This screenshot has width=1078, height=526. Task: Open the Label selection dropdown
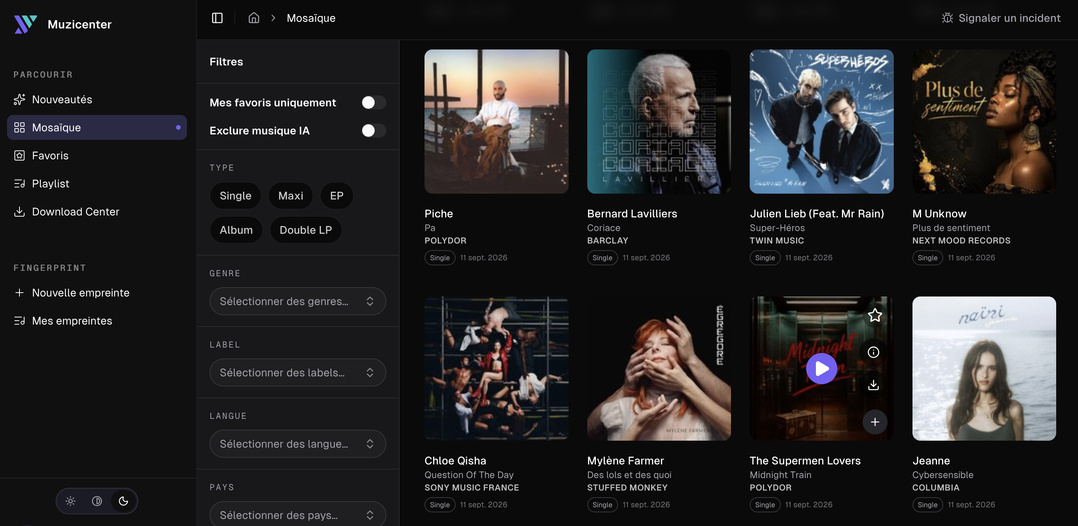pyautogui.click(x=298, y=373)
